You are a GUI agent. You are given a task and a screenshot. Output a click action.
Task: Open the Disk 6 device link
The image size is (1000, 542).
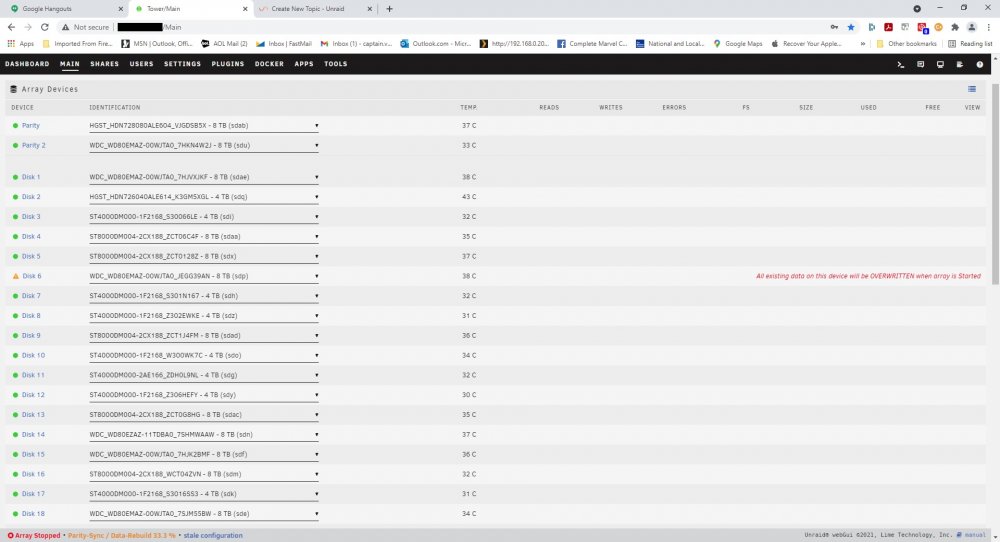32,276
